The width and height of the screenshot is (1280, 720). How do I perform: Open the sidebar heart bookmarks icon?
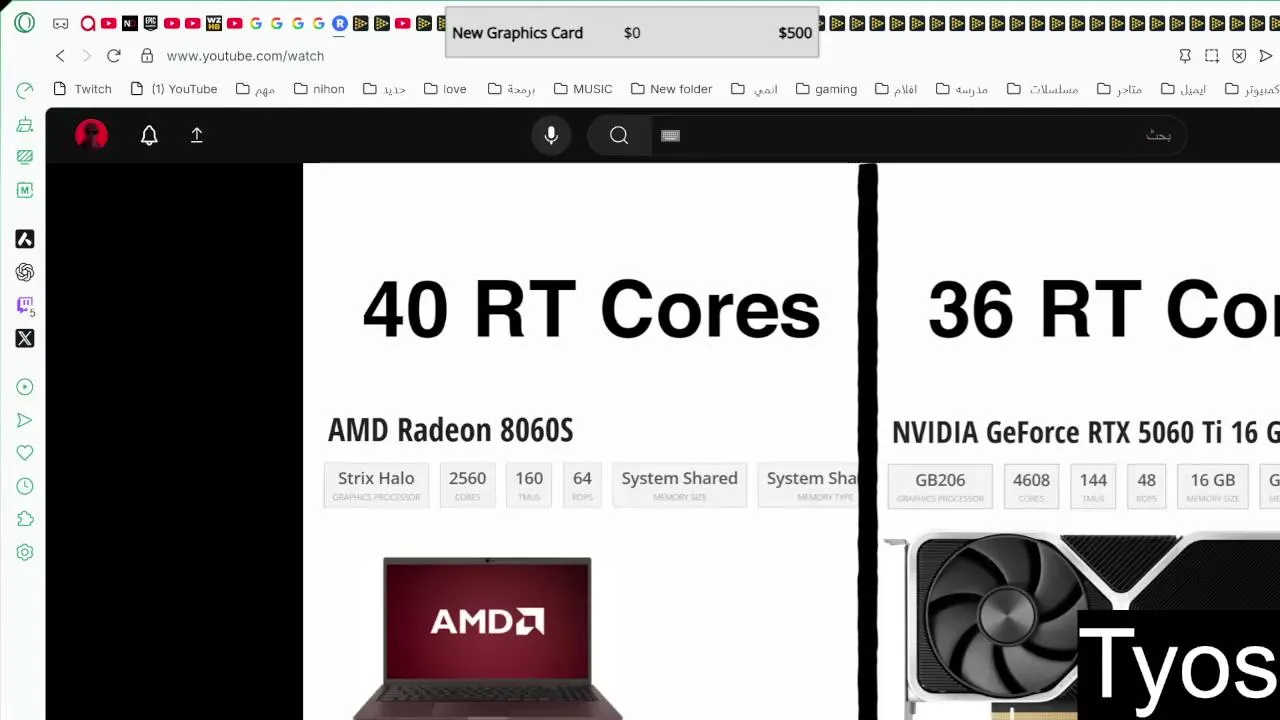click(x=25, y=453)
